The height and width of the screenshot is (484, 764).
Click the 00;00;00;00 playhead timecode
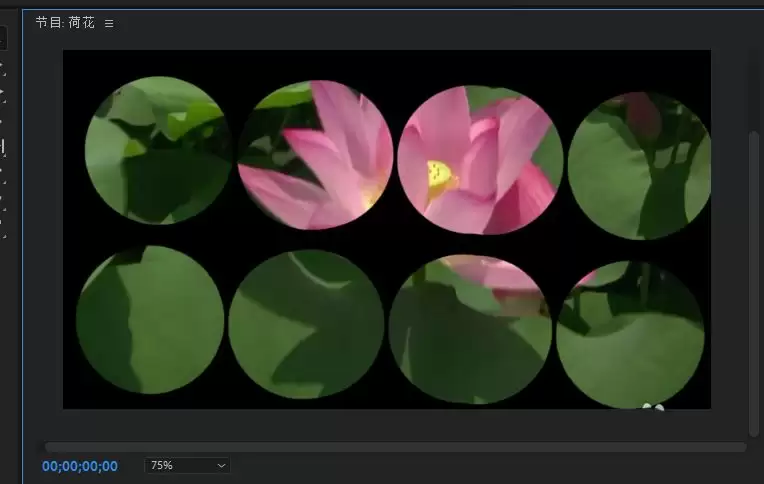(x=80, y=466)
